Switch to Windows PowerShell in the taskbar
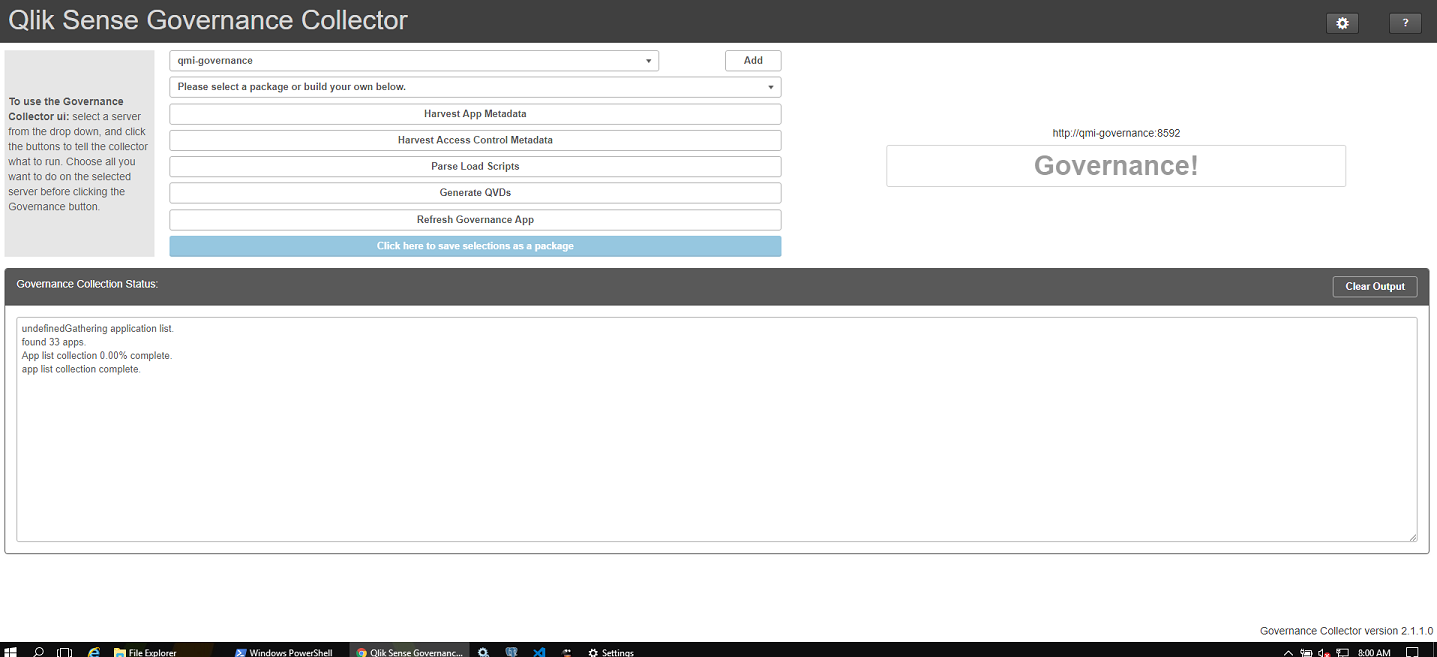Viewport: 1437px width, 657px height. 284,652
